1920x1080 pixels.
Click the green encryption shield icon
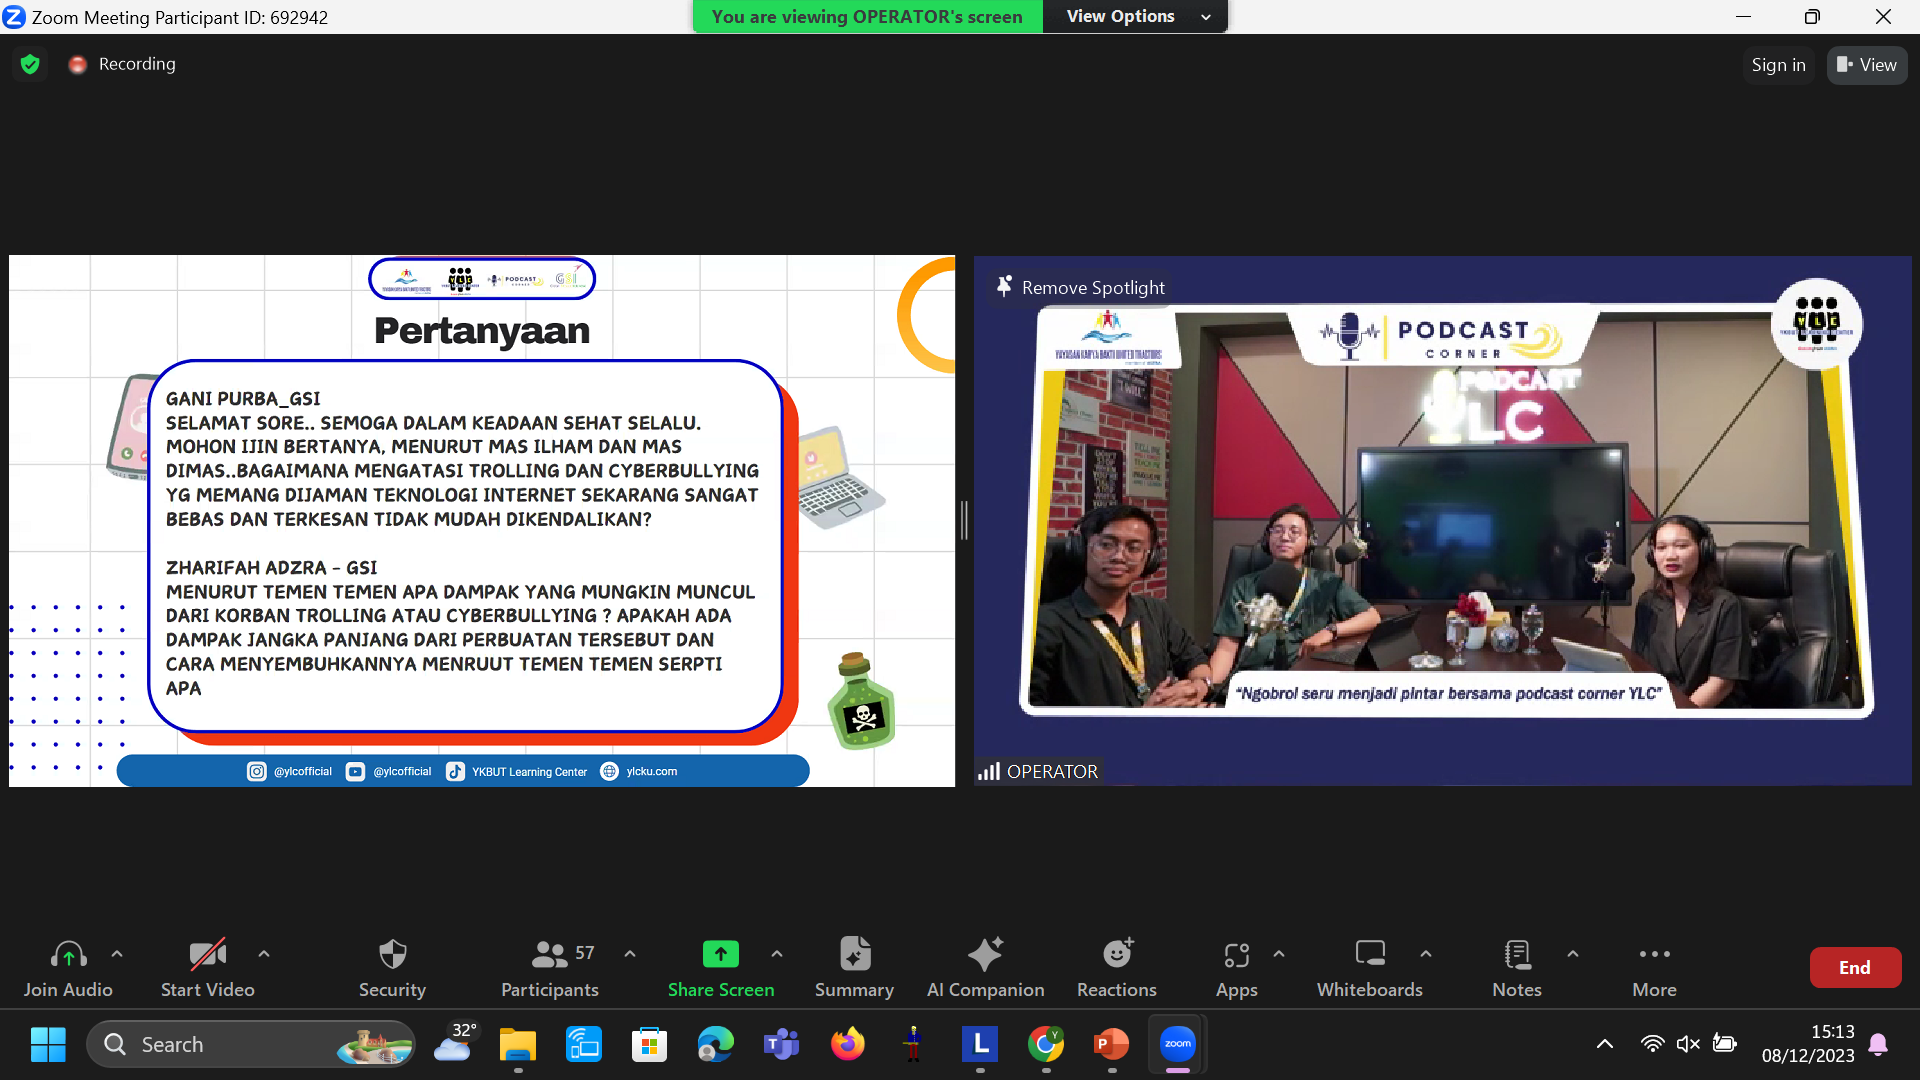[x=30, y=64]
